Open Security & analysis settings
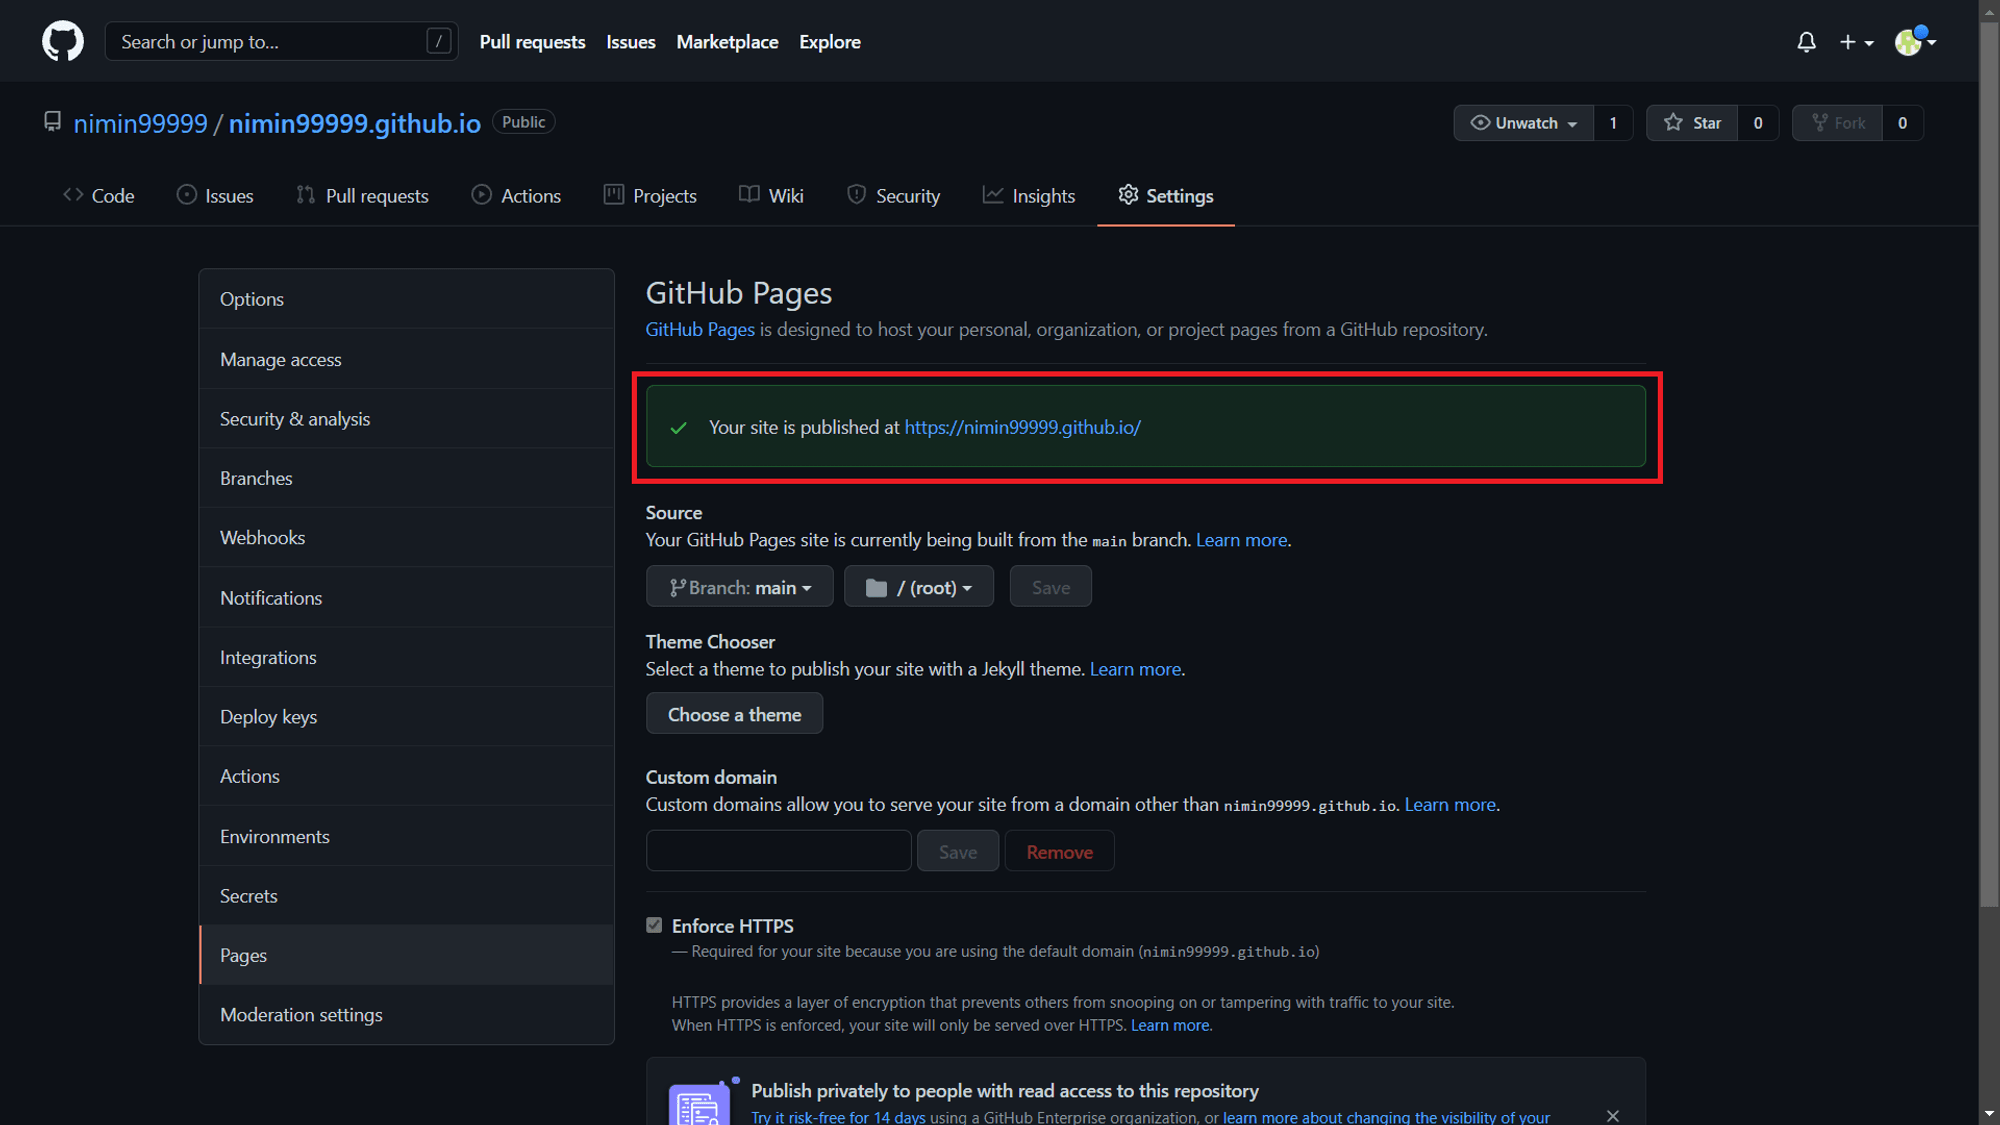Viewport: 2000px width, 1125px height. click(x=406, y=419)
